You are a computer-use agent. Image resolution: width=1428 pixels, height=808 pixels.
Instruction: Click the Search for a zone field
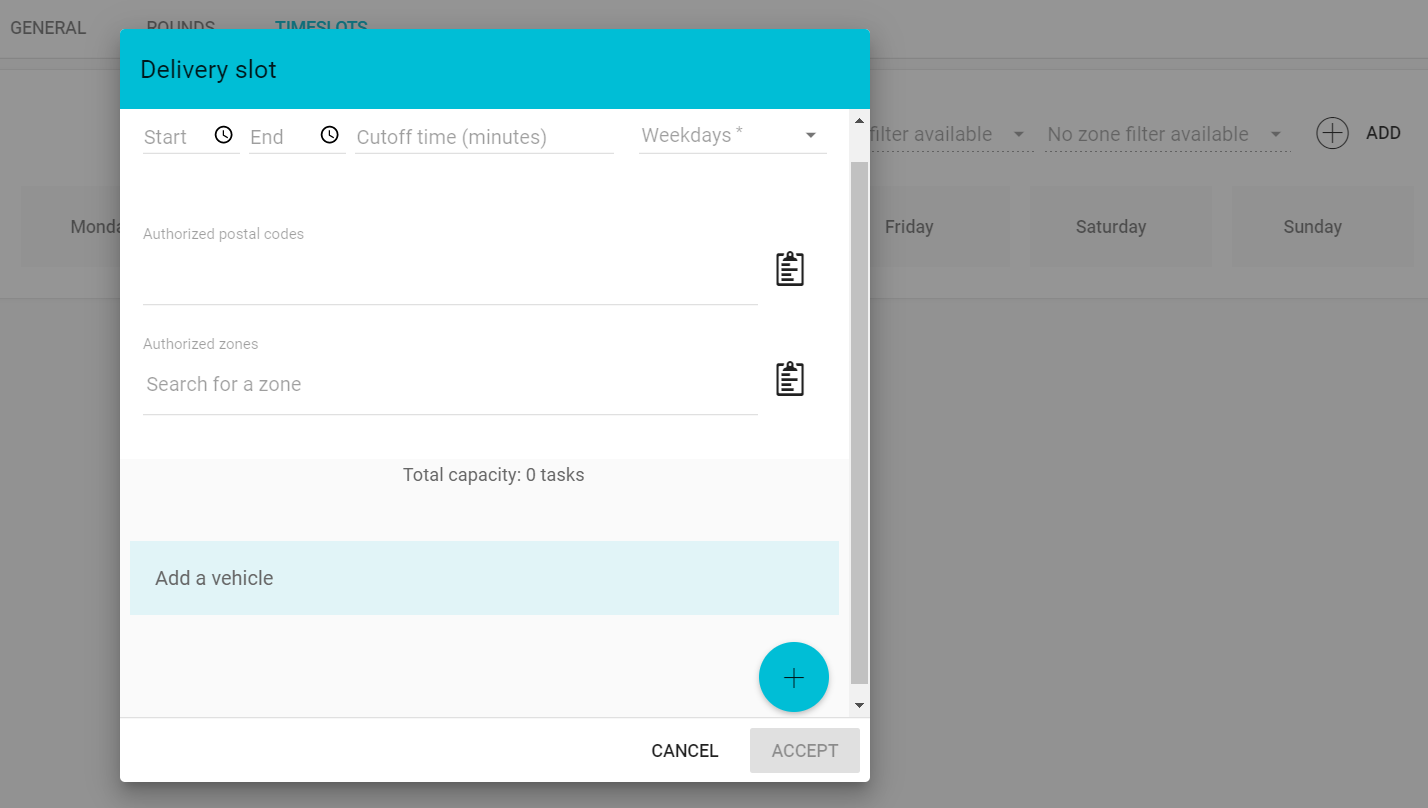pyautogui.click(x=450, y=384)
